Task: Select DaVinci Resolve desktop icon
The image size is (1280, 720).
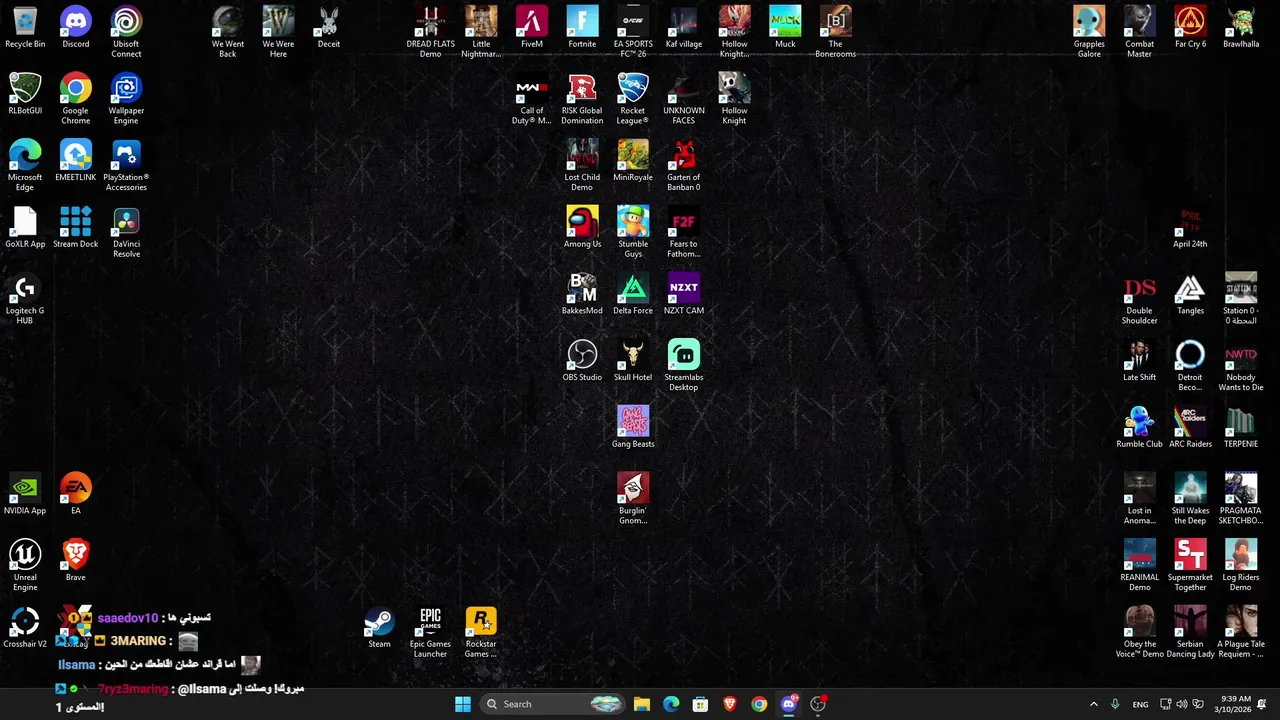Action: 126,232
